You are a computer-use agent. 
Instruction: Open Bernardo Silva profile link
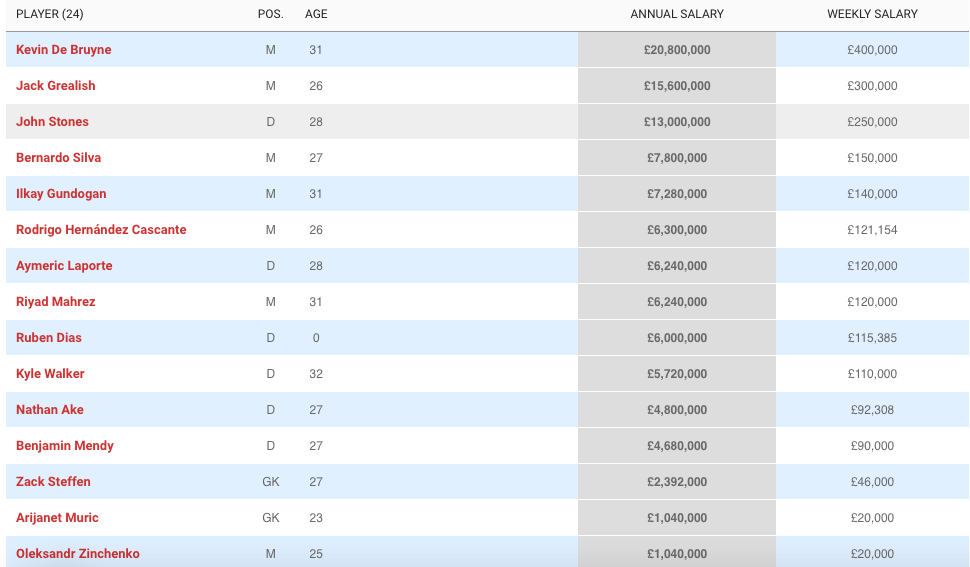pyautogui.click(x=59, y=157)
